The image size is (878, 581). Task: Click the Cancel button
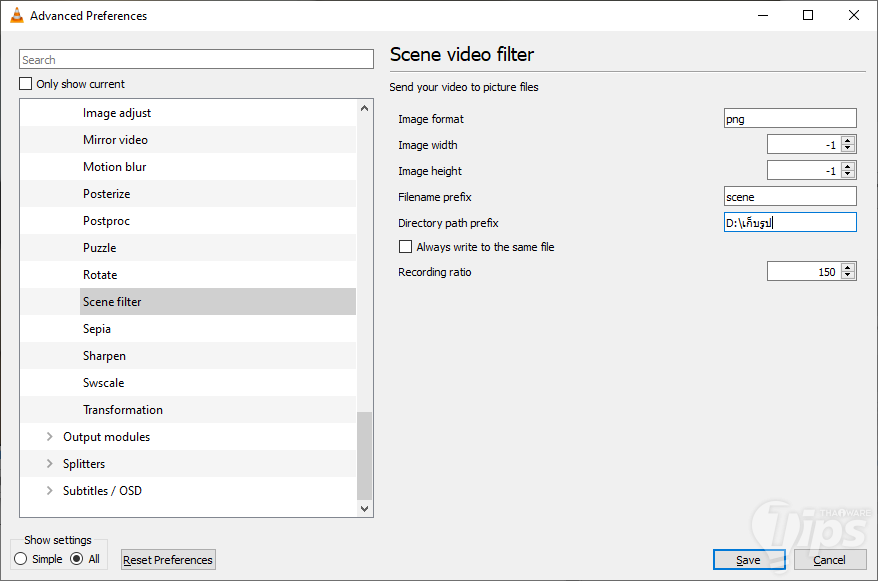tap(830, 560)
